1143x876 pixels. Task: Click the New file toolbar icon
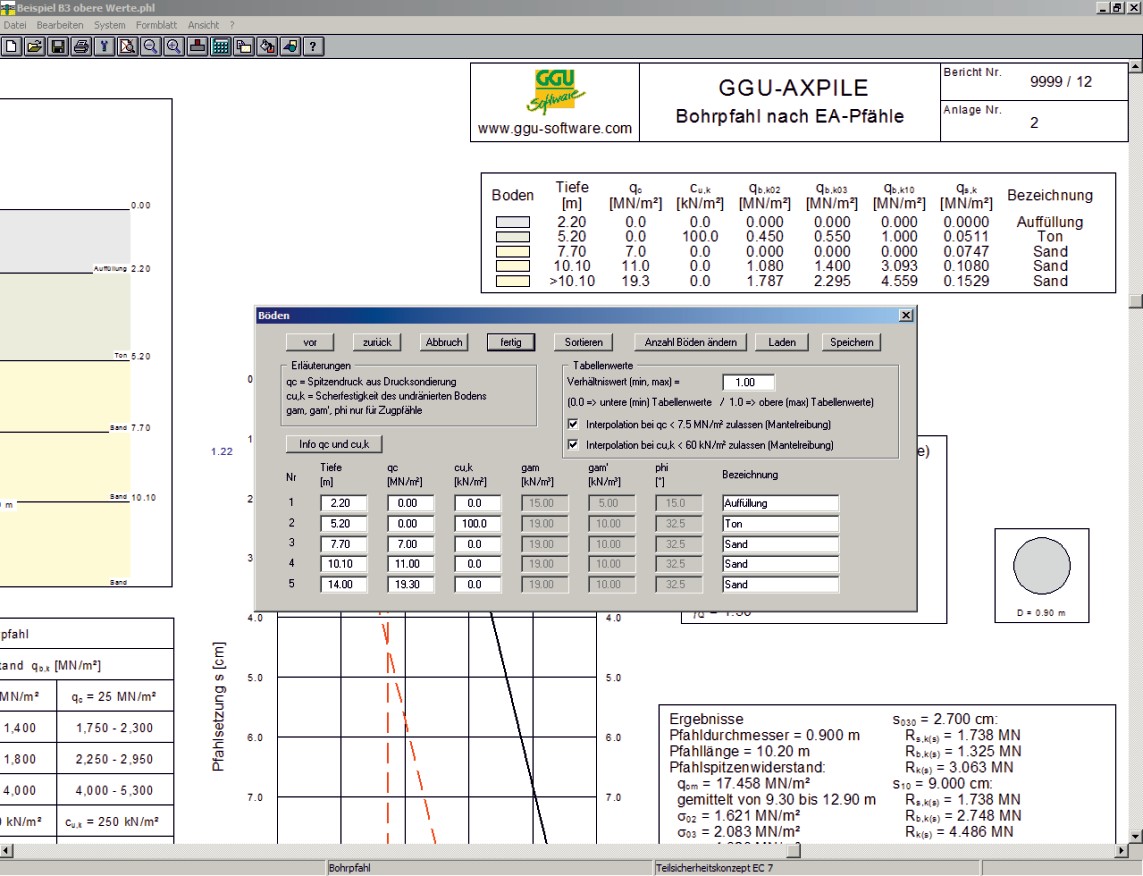point(11,47)
